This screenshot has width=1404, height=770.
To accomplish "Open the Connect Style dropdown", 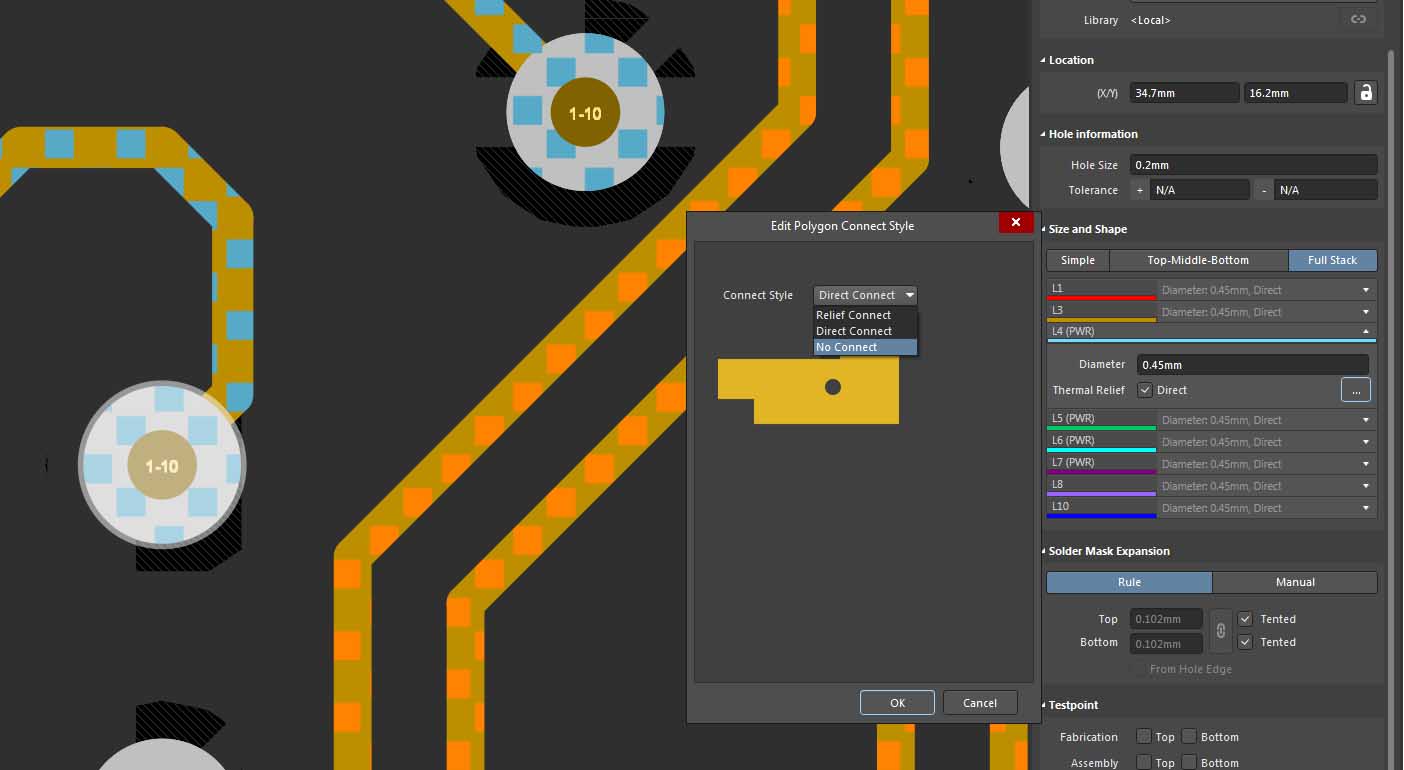I will pos(865,295).
